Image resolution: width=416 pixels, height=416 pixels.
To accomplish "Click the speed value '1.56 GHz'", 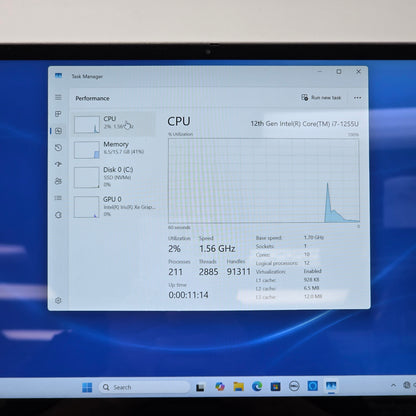I will 217,249.
